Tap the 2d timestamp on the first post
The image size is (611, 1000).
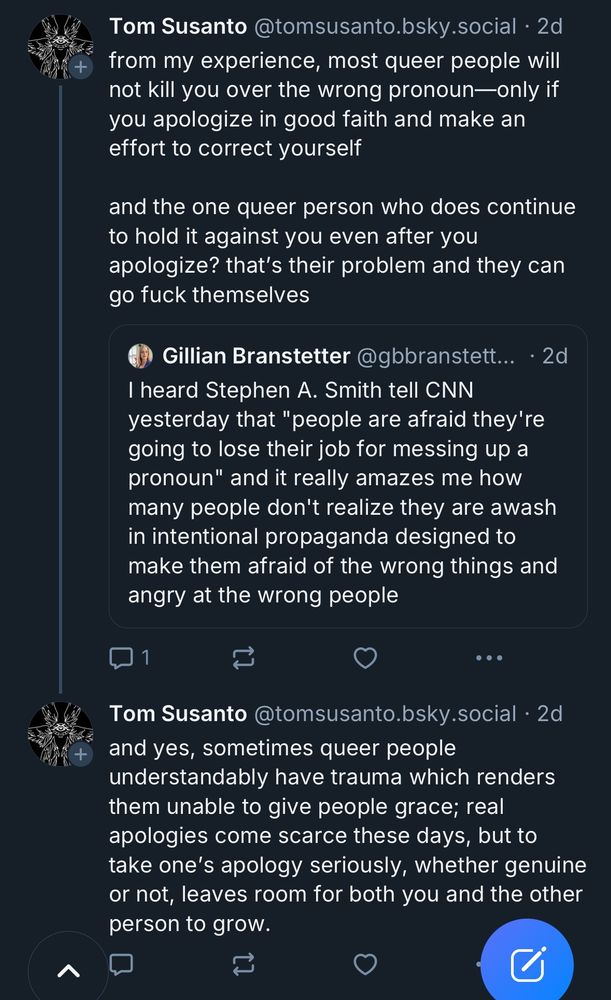pos(549,26)
